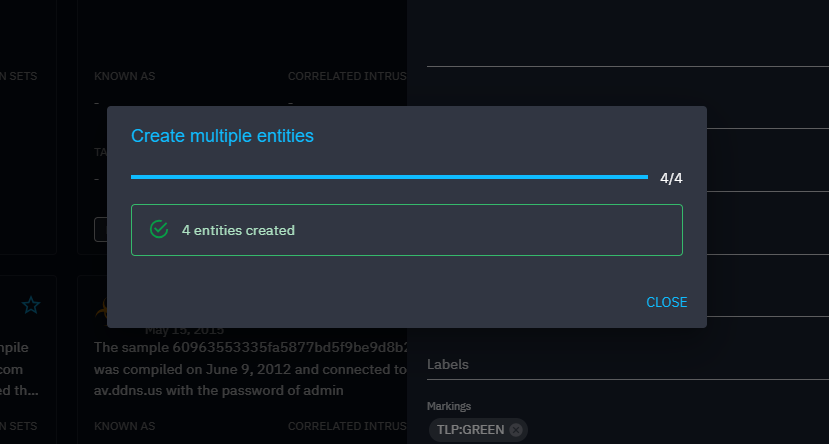829x444 pixels.
Task: Click the green success checkmark icon
Action: 158,230
